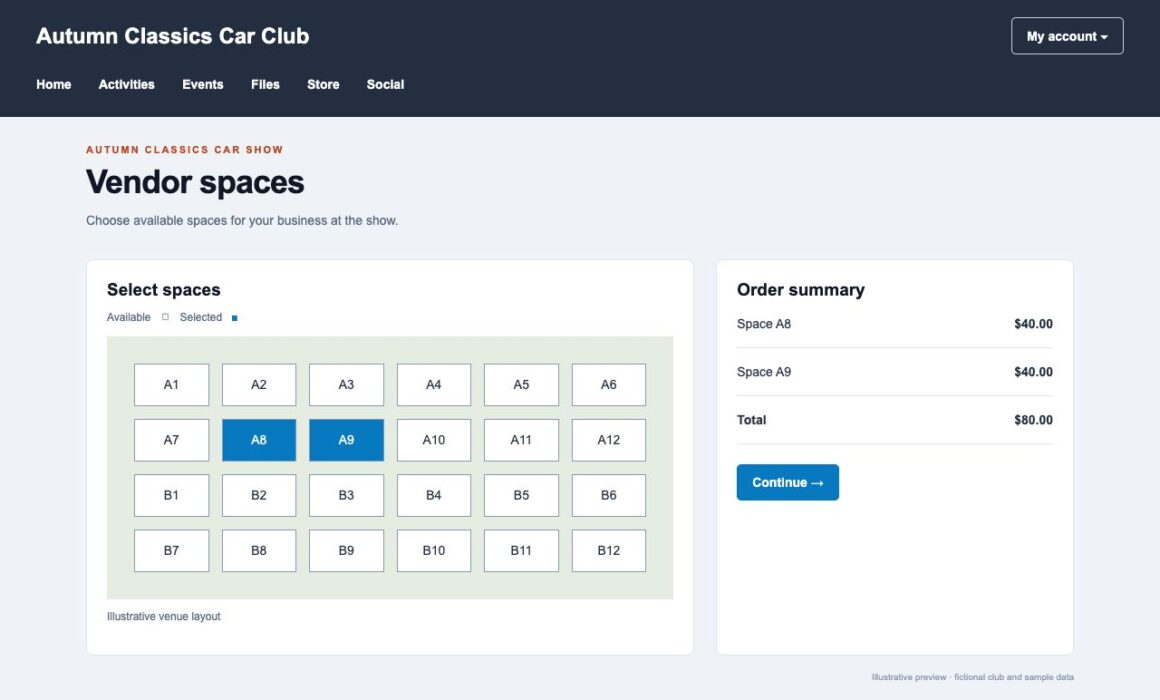Image resolution: width=1160 pixels, height=700 pixels.
Task: Open the Events menu item
Action: tap(203, 84)
